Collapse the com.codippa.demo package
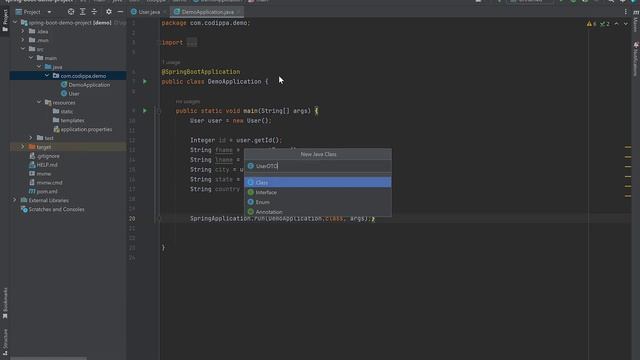The width and height of the screenshot is (640, 360). coord(47,76)
